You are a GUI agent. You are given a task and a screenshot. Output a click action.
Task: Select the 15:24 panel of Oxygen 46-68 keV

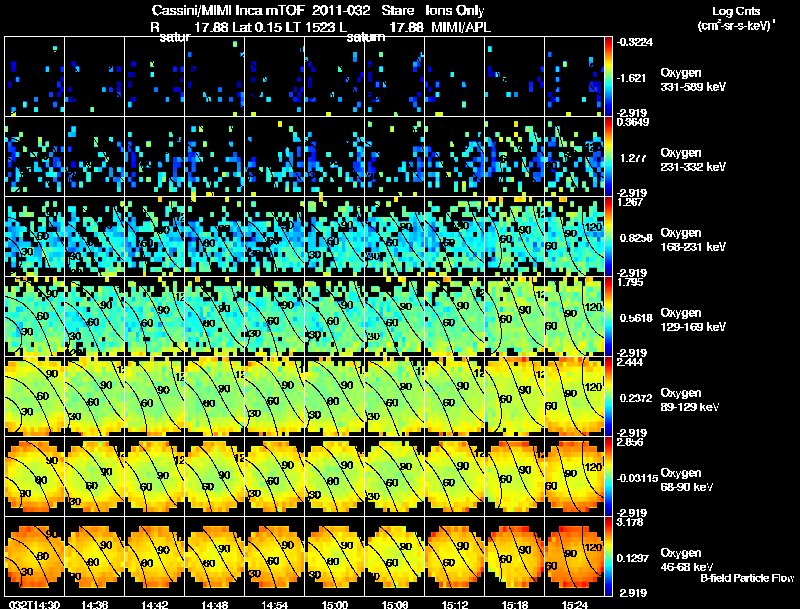tap(574, 556)
